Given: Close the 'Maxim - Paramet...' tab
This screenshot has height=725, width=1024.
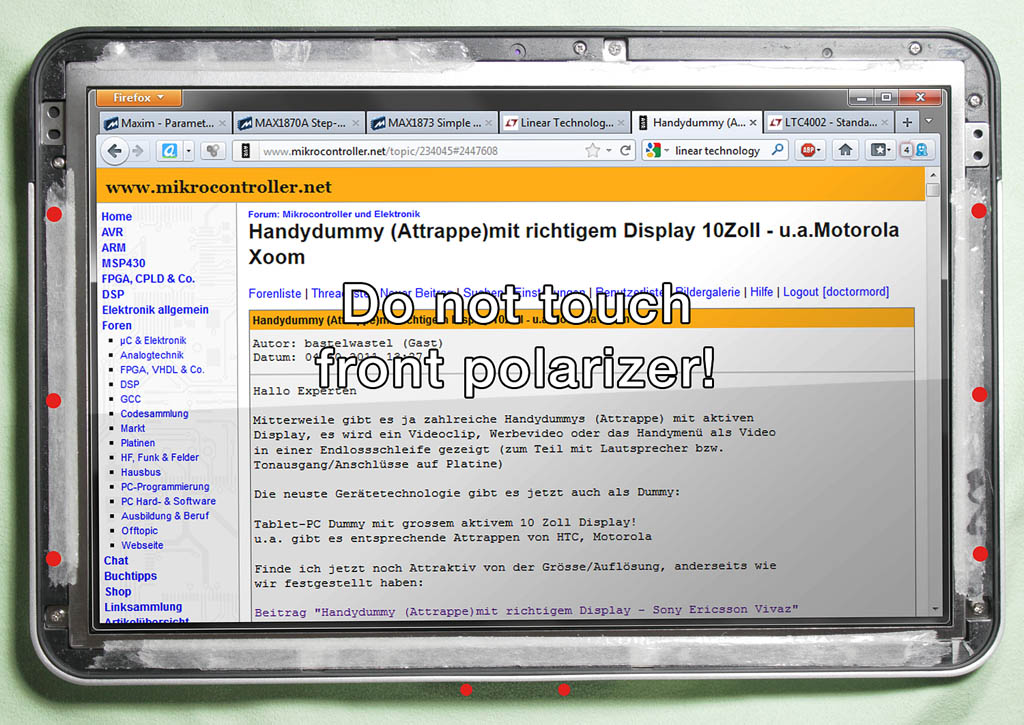Looking at the screenshot, I should [x=222, y=123].
